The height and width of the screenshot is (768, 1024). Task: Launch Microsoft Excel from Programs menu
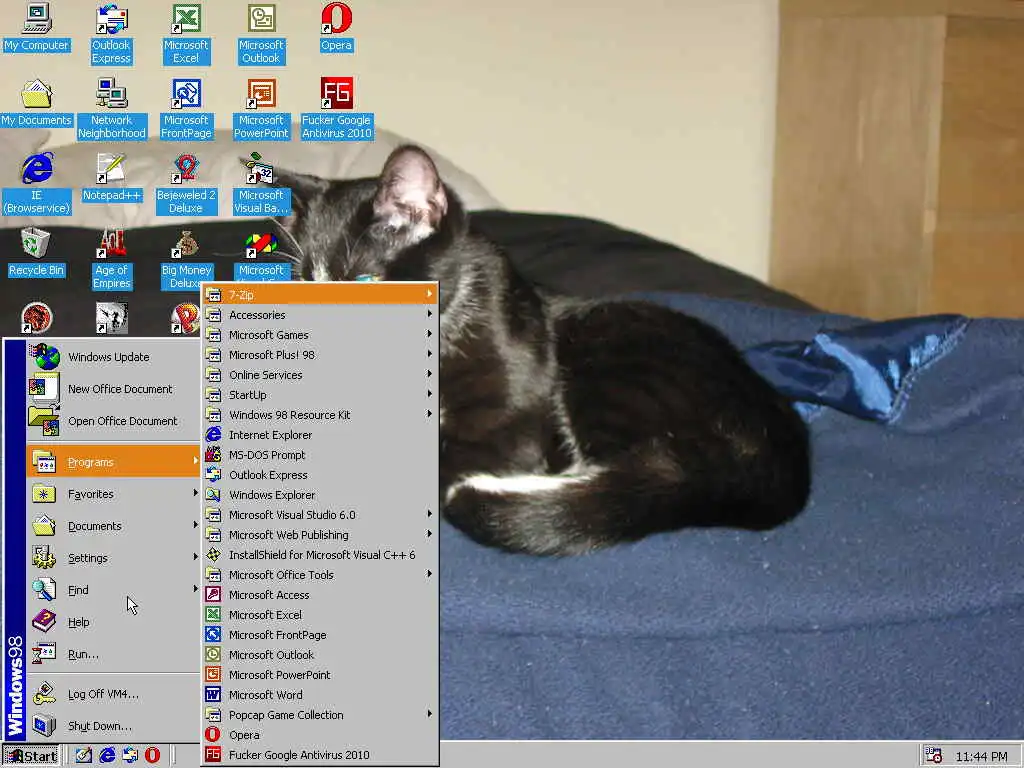click(x=320, y=615)
